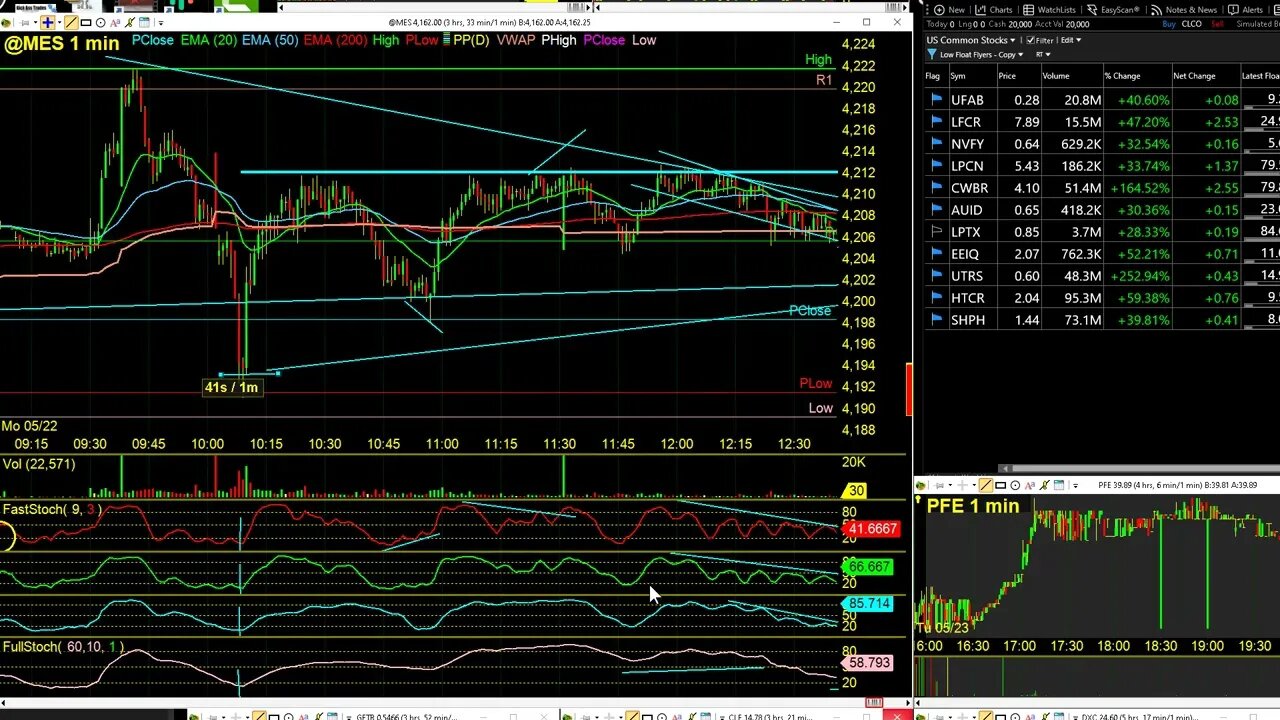Select the UTRS symbol row
1280x720 pixels.
(1102, 276)
